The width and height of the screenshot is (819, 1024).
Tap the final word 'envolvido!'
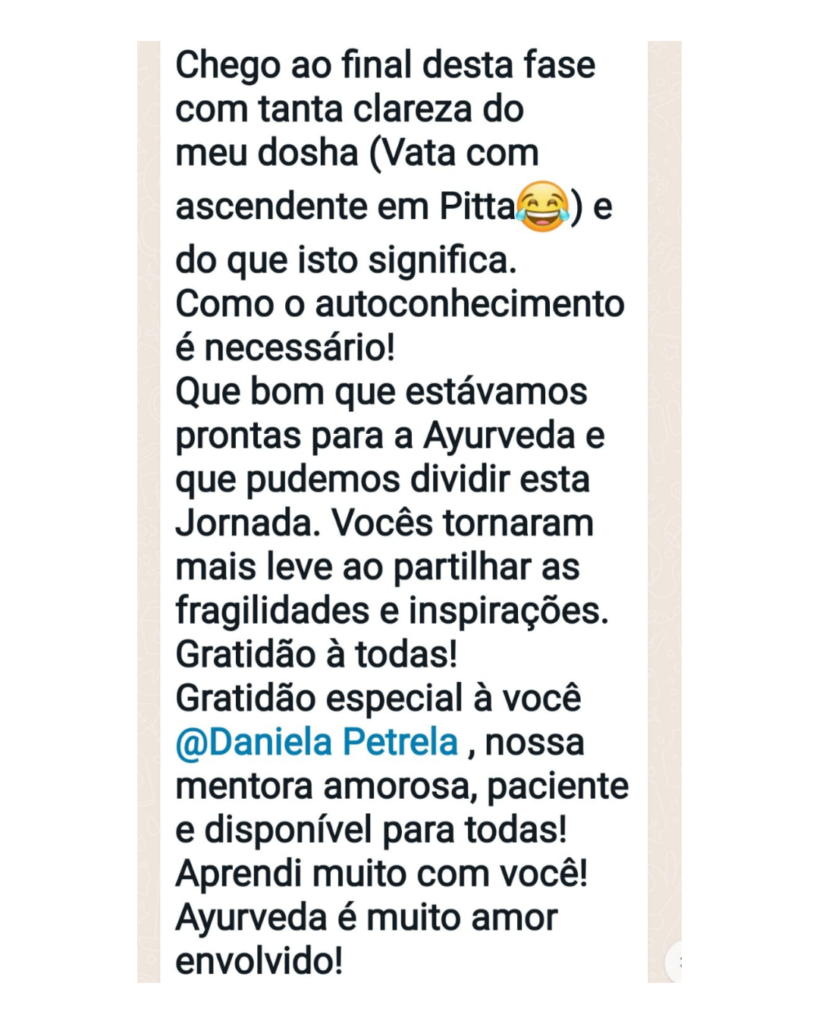click(x=259, y=961)
